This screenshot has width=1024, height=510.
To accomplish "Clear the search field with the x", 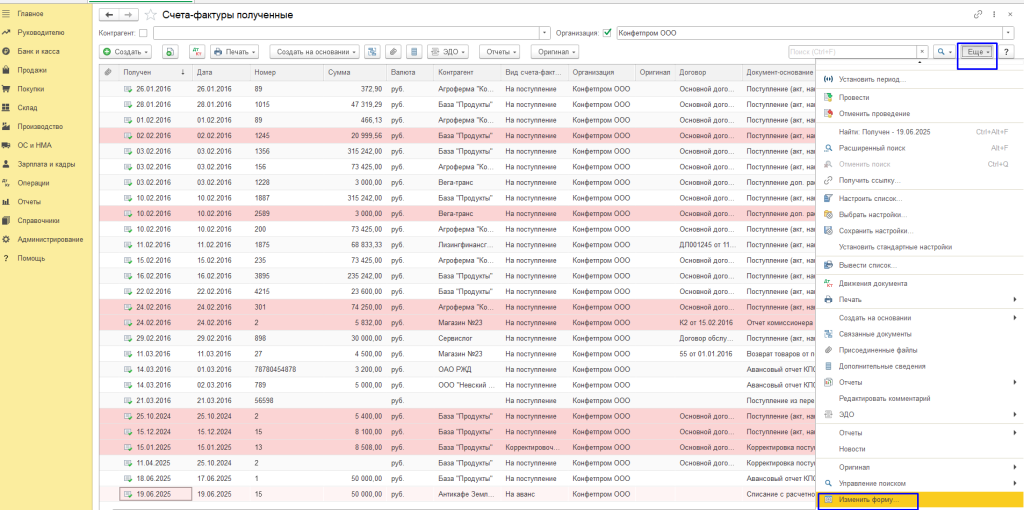I will point(922,52).
